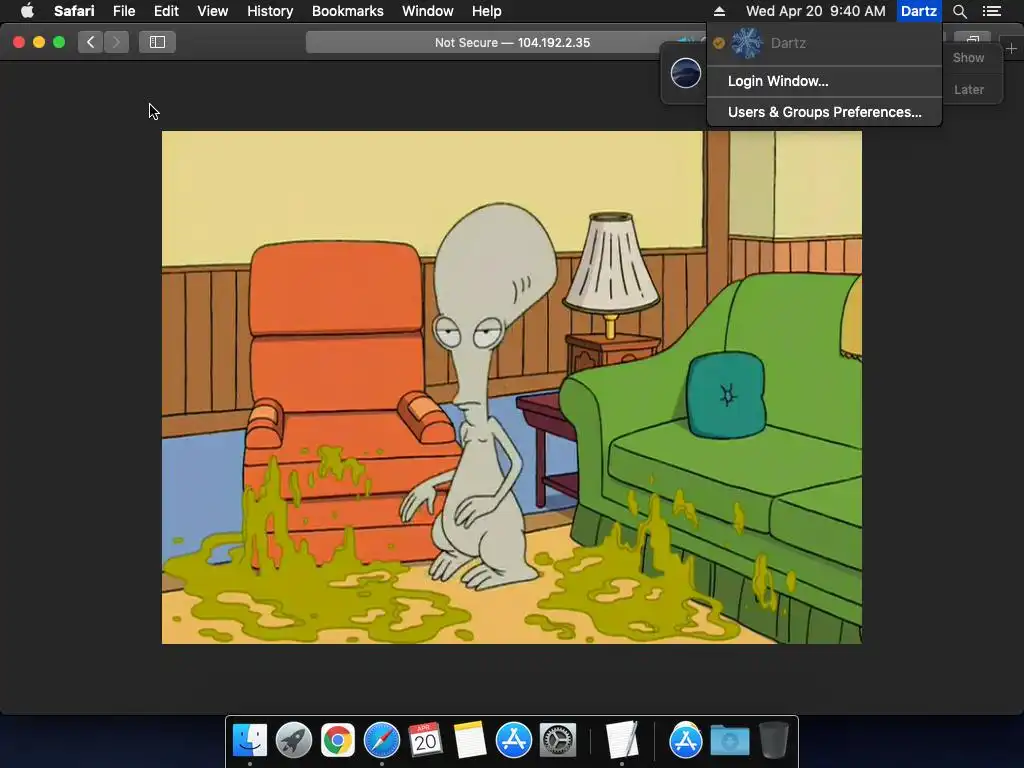Choose Users & Groups Preferences…
Image resolution: width=1024 pixels, height=768 pixels.
coord(824,112)
